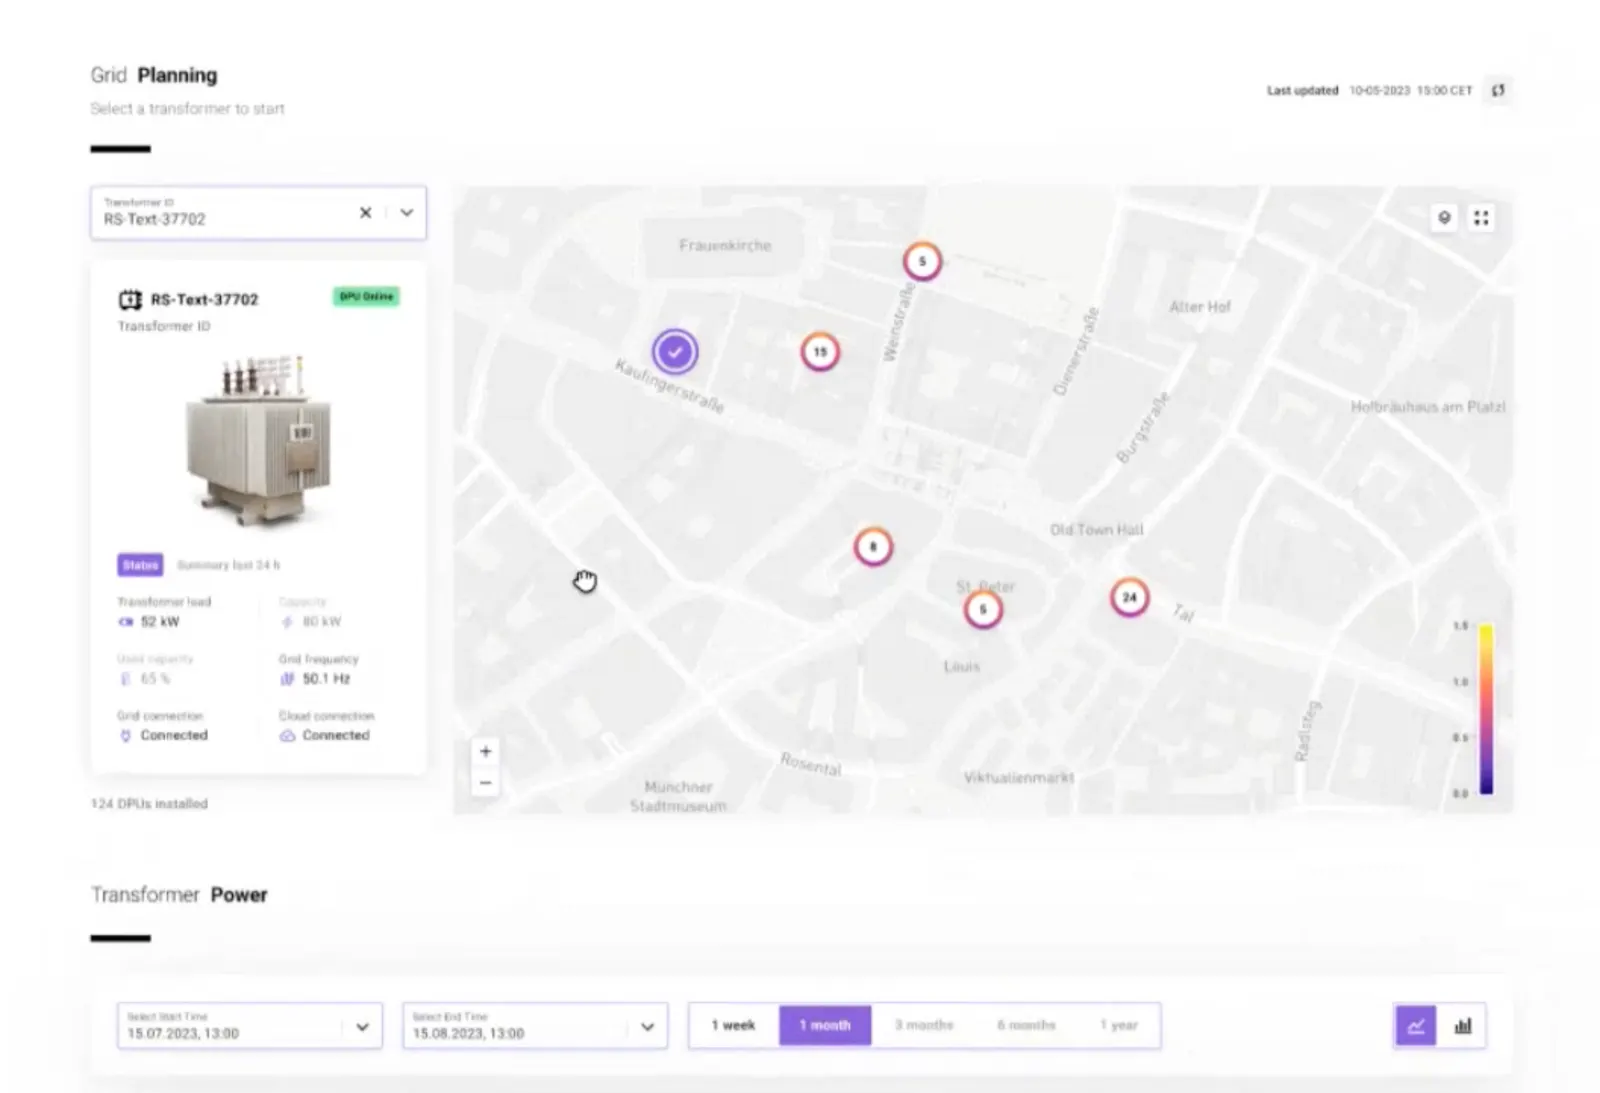Screen dimensions: 1600x1093
Task: Select map marker 15
Action: coord(820,352)
